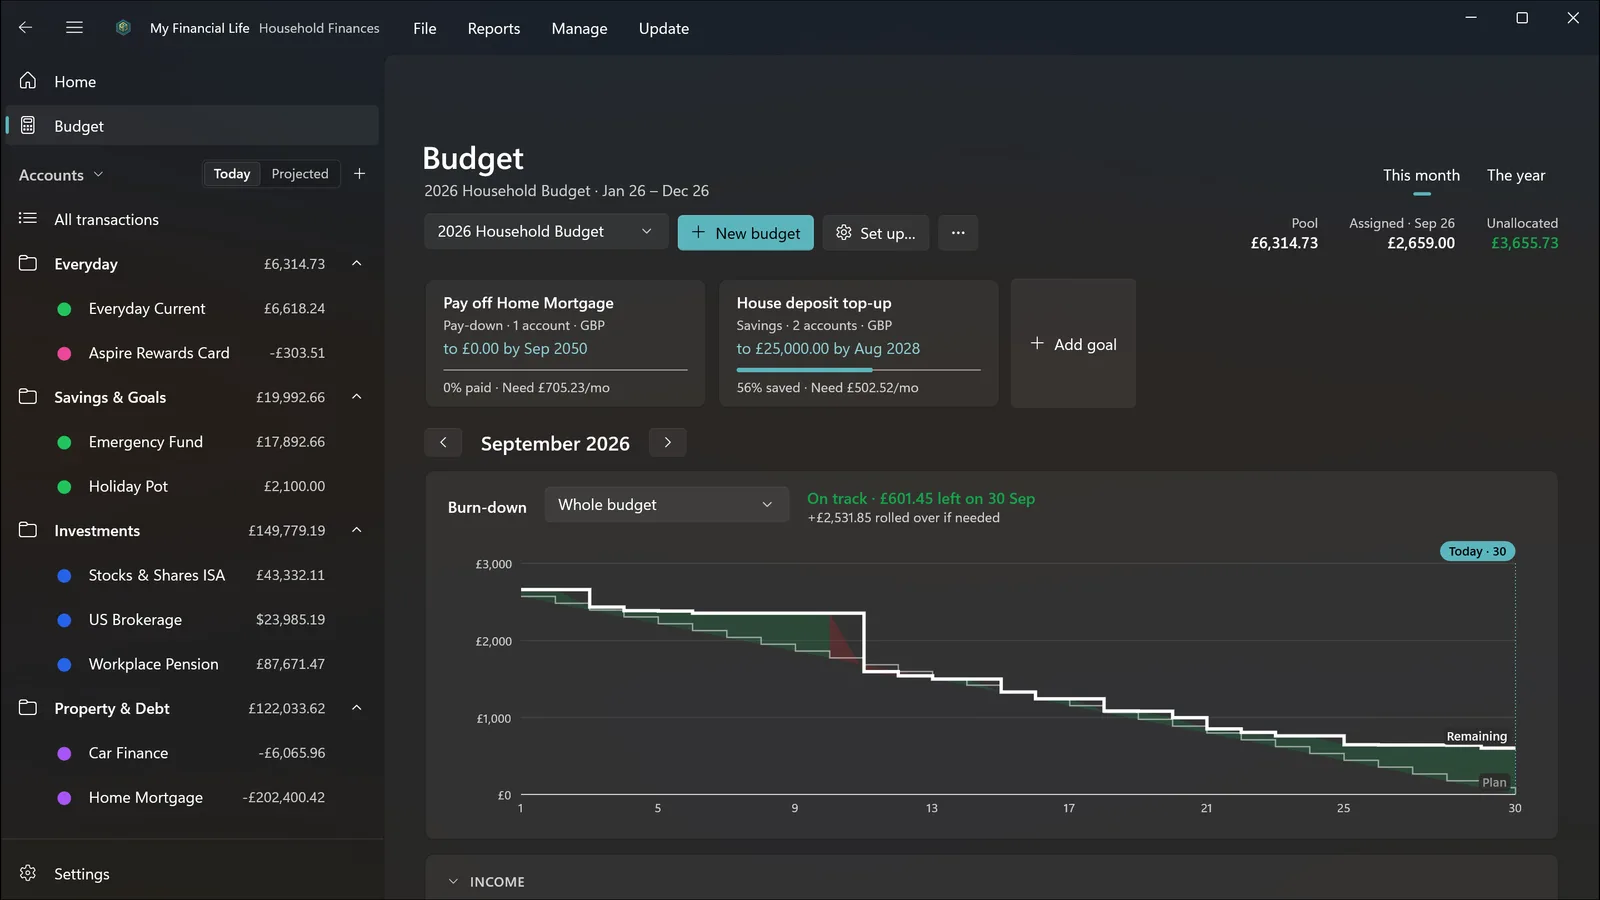Viewport: 1600px width, 900px height.
Task: Add a new account with plus icon
Action: 360,174
